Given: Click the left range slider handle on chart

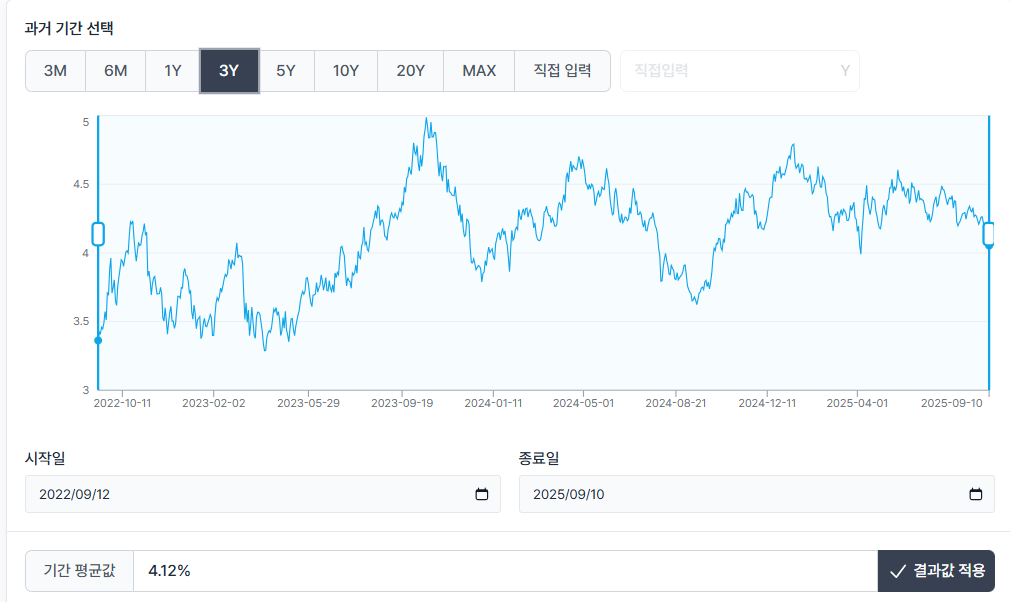Looking at the screenshot, I should [x=98, y=234].
